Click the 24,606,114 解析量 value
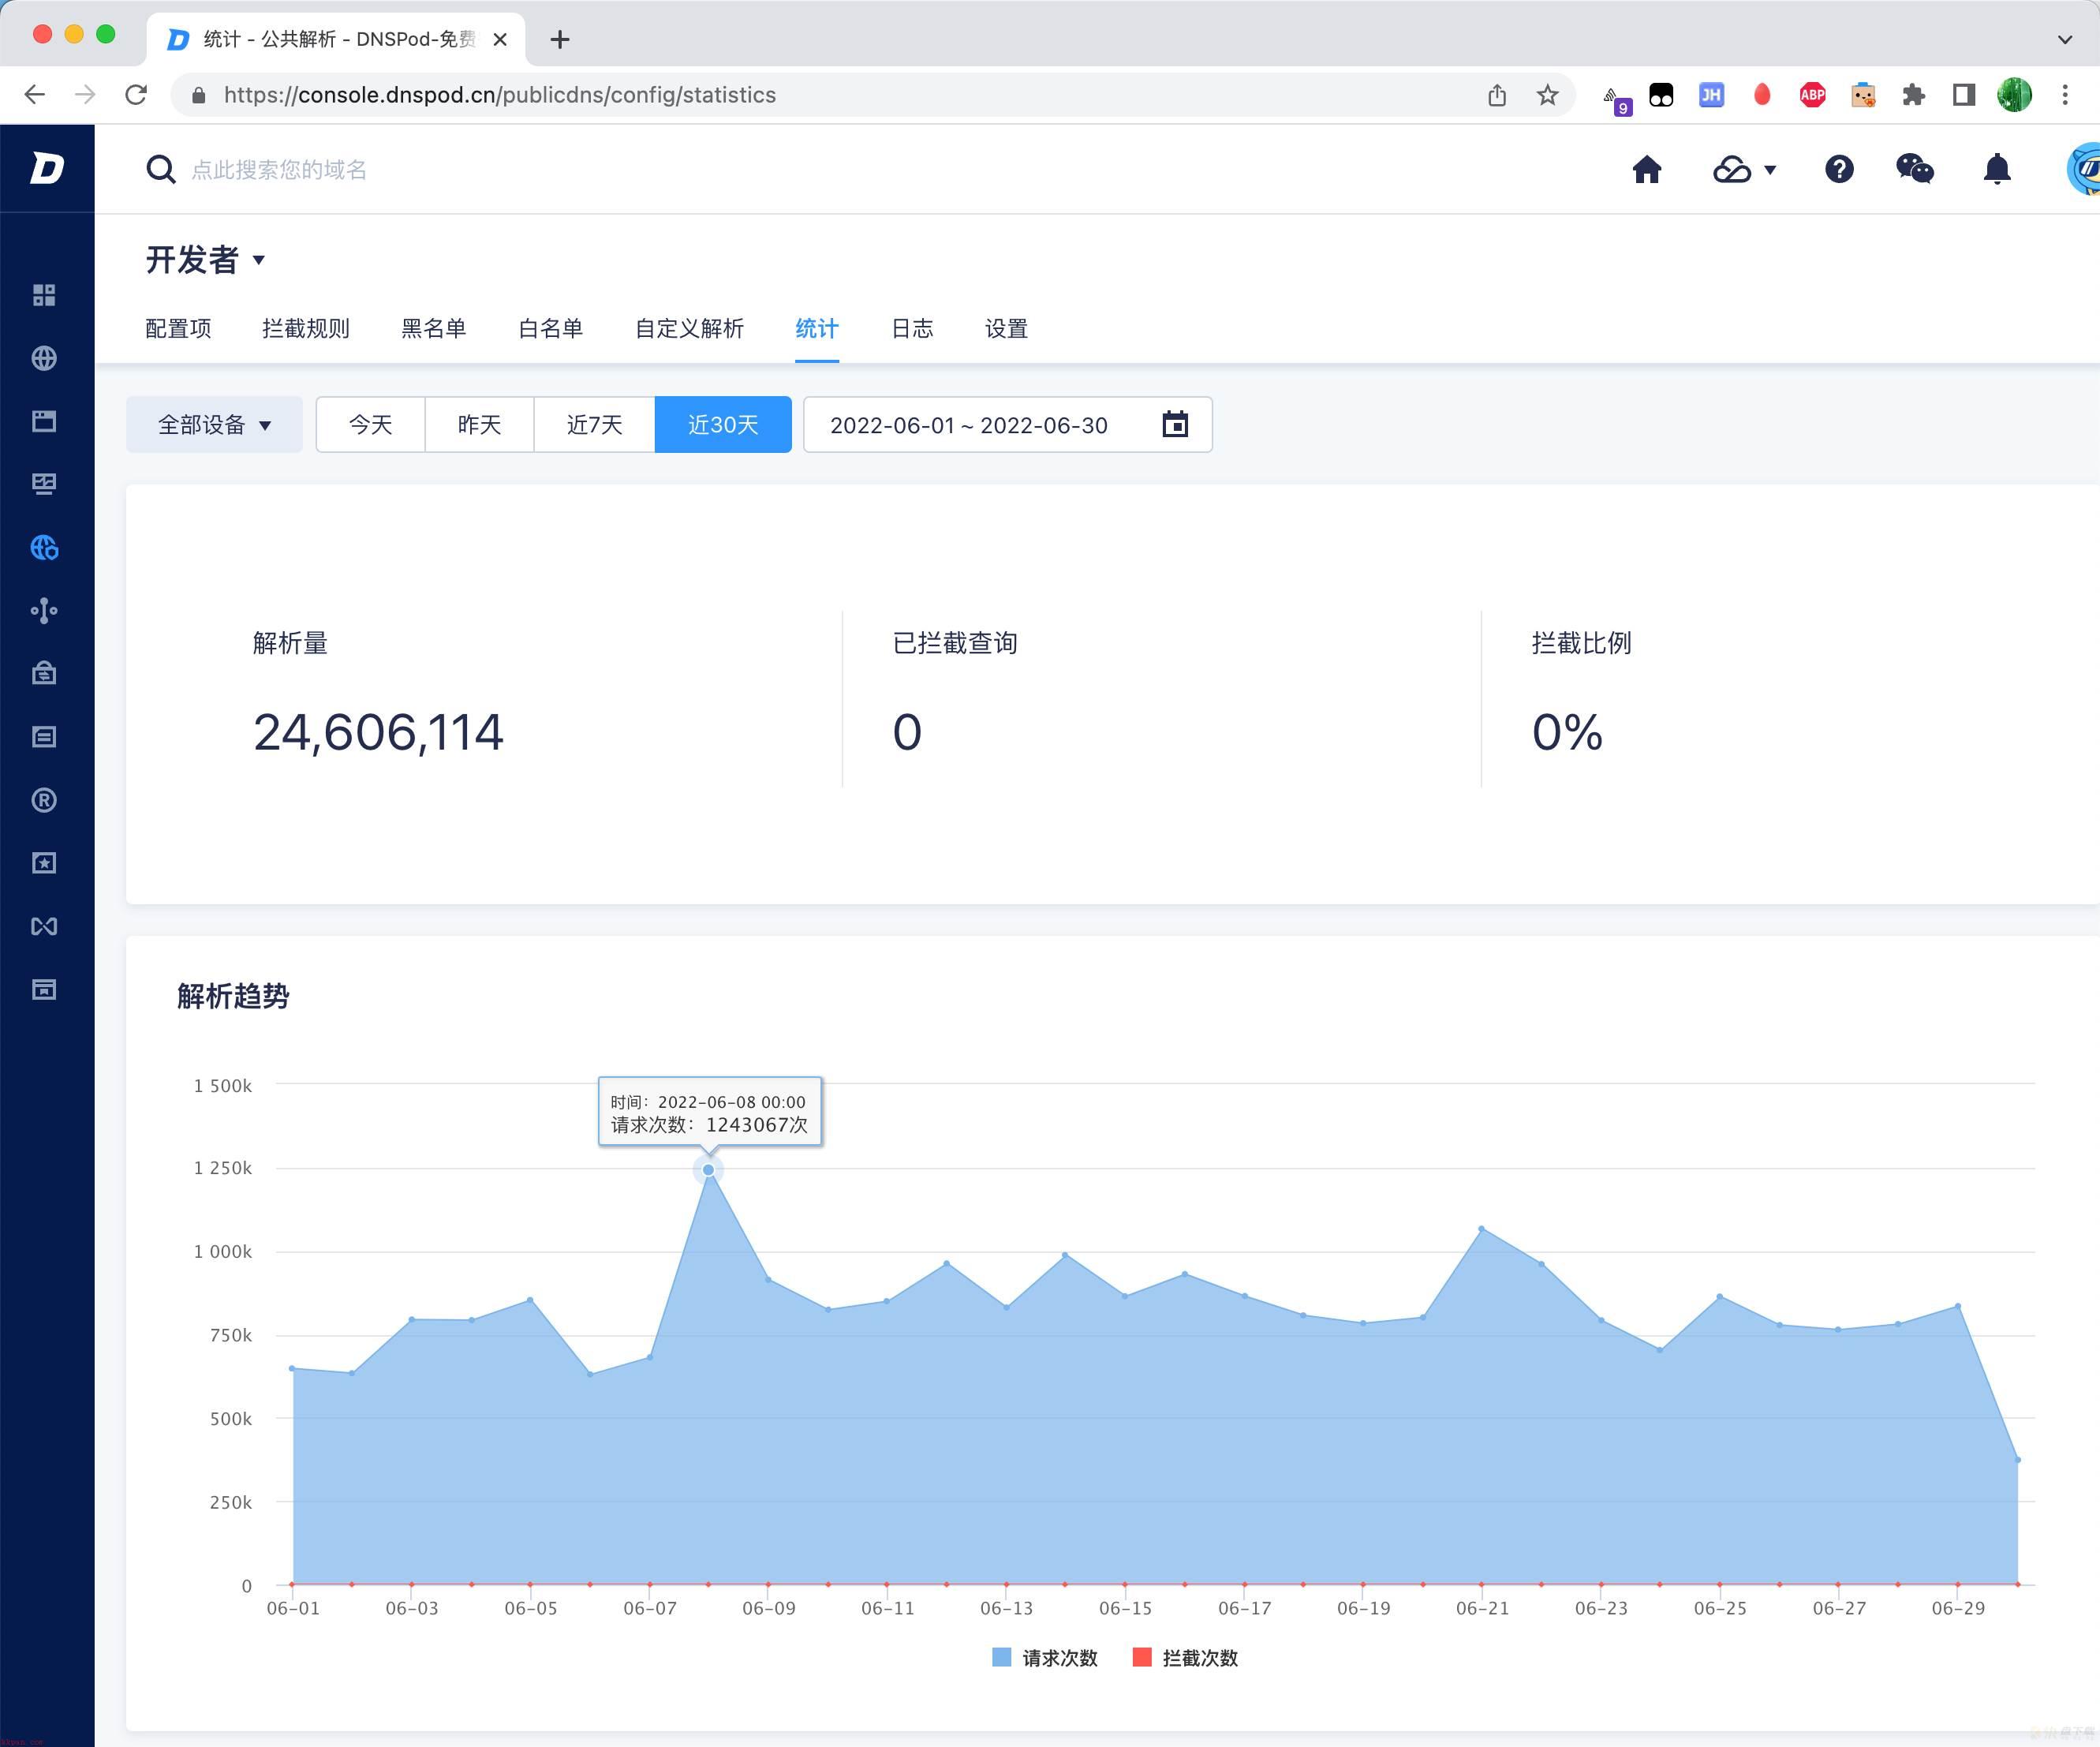 click(378, 732)
